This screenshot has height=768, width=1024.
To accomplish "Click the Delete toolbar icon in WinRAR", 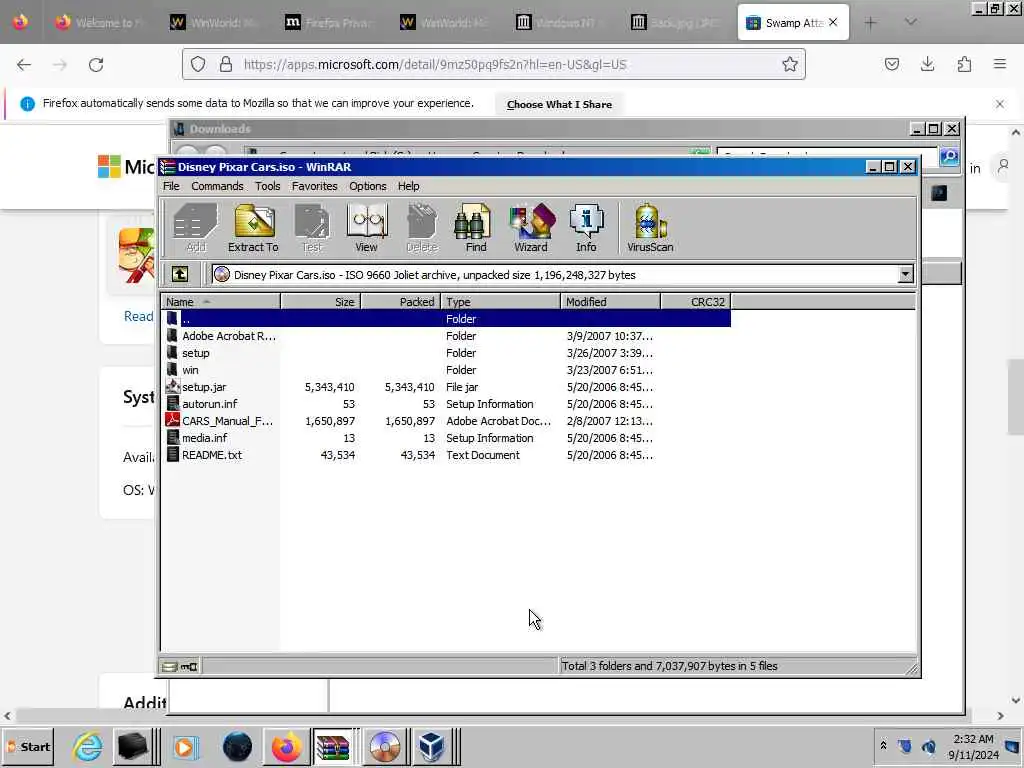I will (422, 227).
